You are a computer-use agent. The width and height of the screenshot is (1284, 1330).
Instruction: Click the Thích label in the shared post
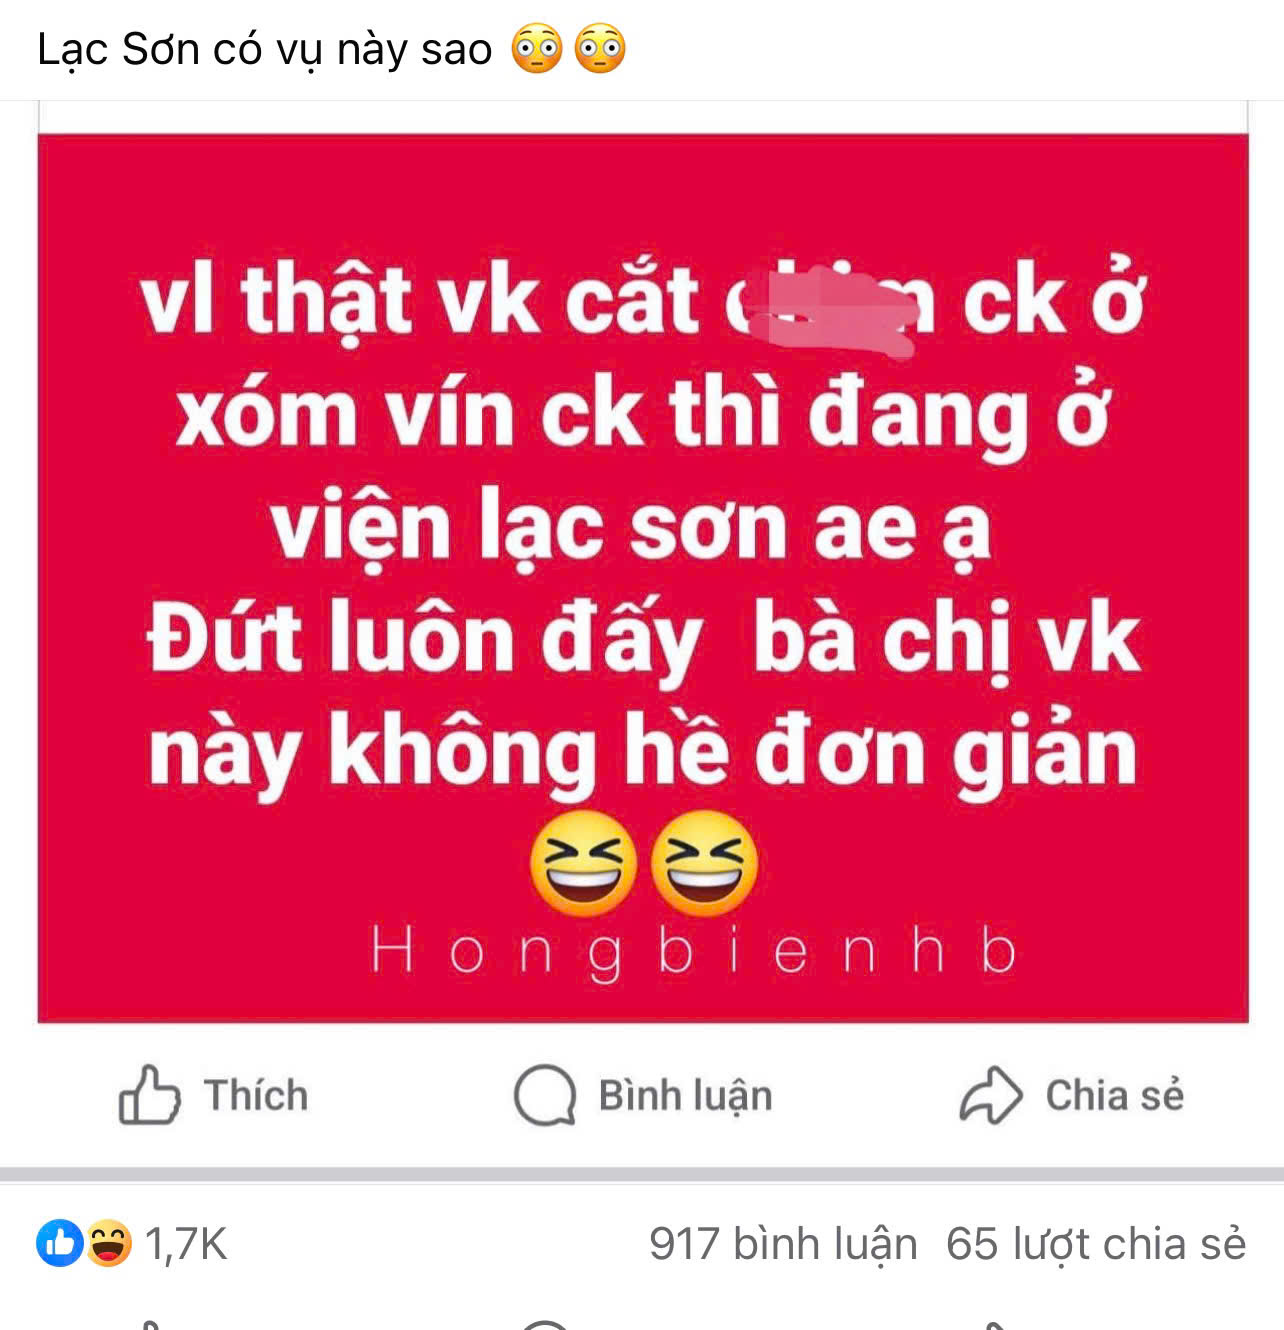(256, 1096)
